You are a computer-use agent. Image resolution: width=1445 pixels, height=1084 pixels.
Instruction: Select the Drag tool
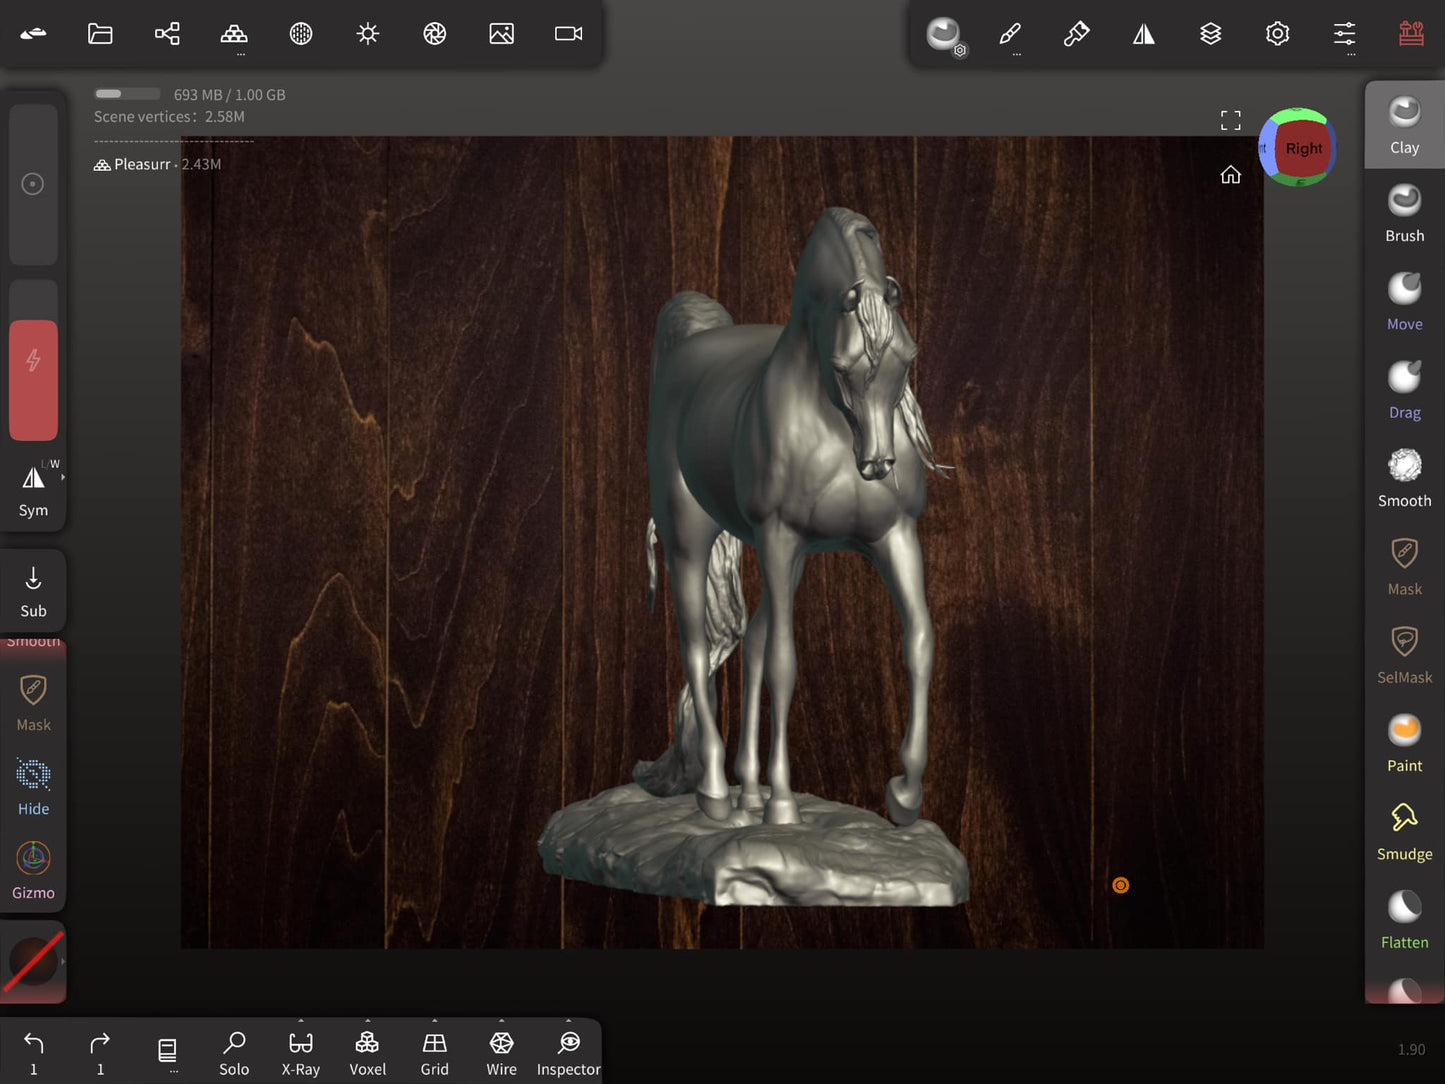pos(1404,390)
